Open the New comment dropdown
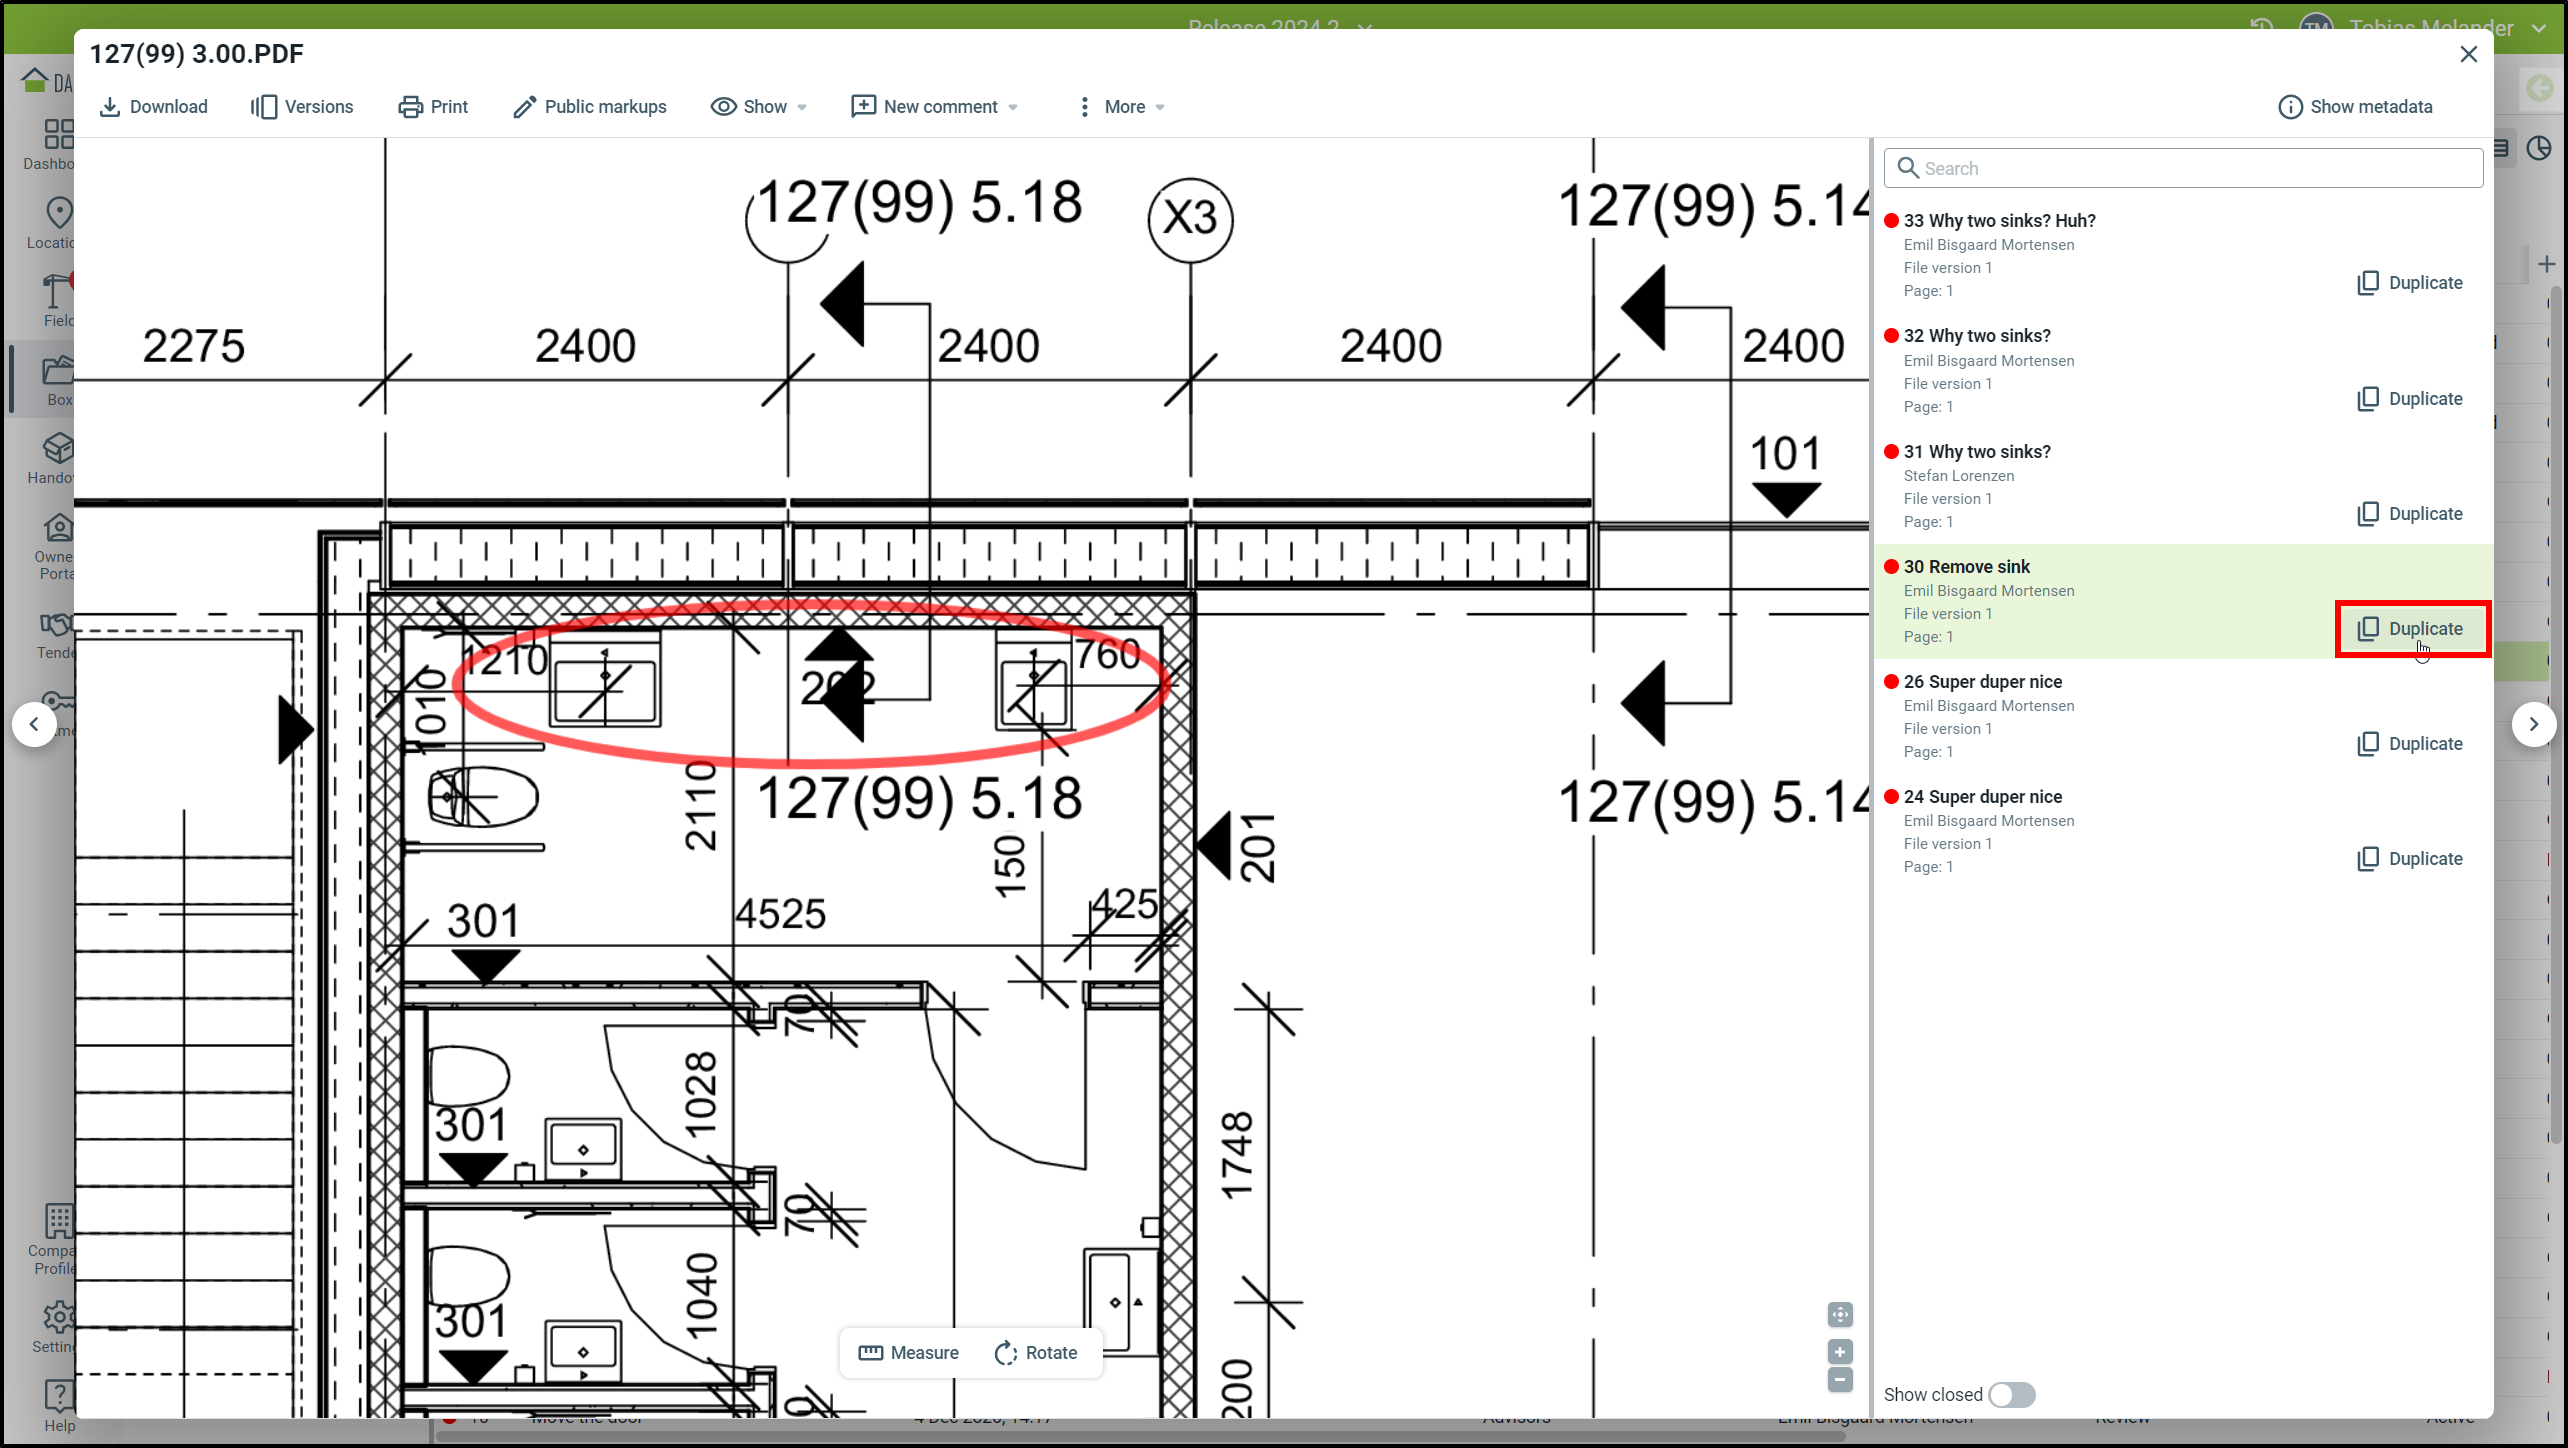Viewport: 2568px width, 1448px height. [934, 107]
